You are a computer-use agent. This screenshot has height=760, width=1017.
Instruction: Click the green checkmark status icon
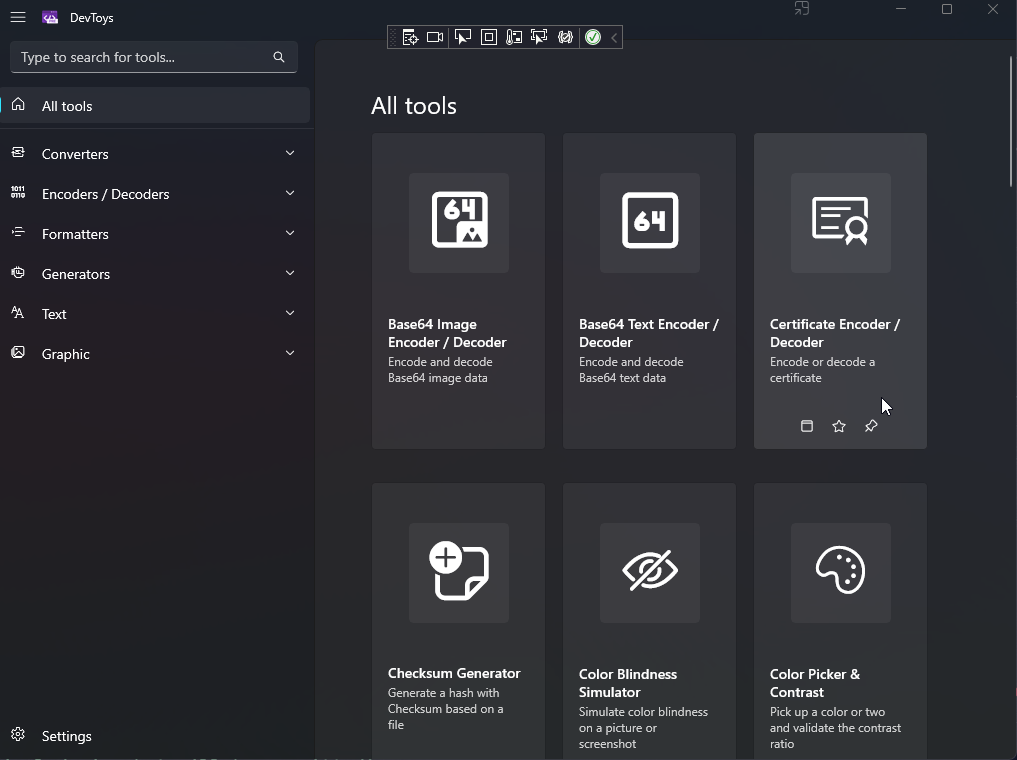593,37
